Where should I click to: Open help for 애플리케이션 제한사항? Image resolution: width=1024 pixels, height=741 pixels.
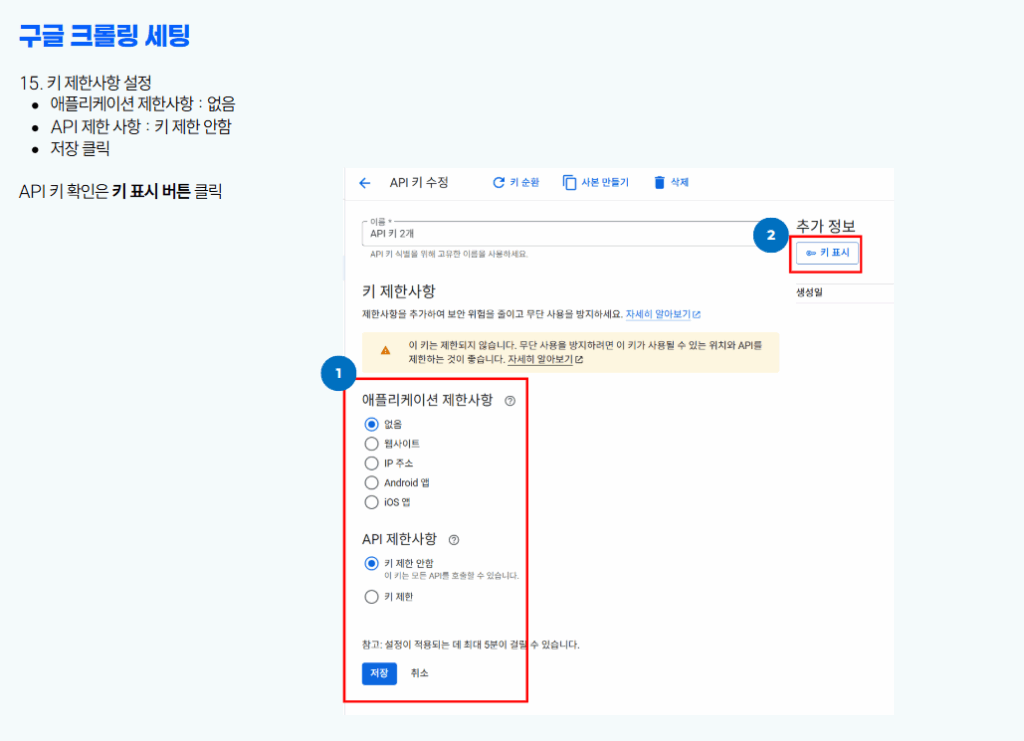(508, 401)
